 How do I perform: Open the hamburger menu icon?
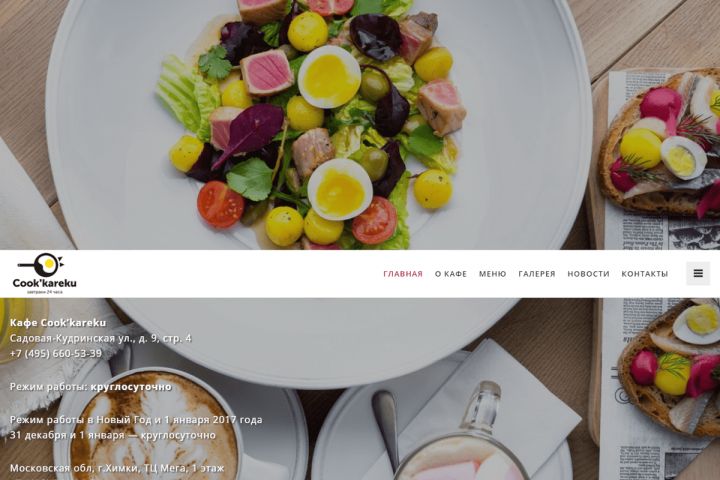(x=698, y=273)
